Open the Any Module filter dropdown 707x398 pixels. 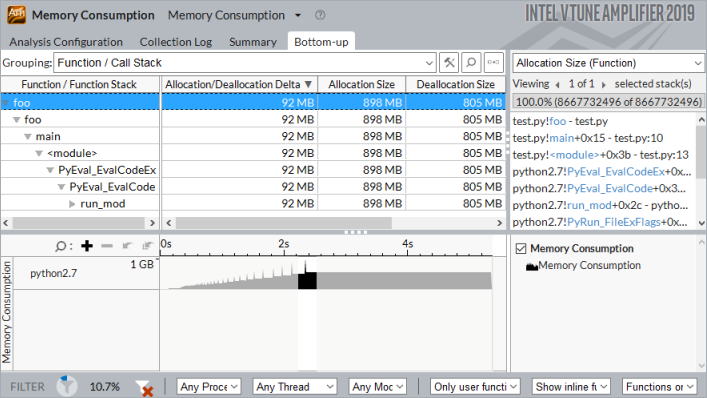(x=378, y=387)
